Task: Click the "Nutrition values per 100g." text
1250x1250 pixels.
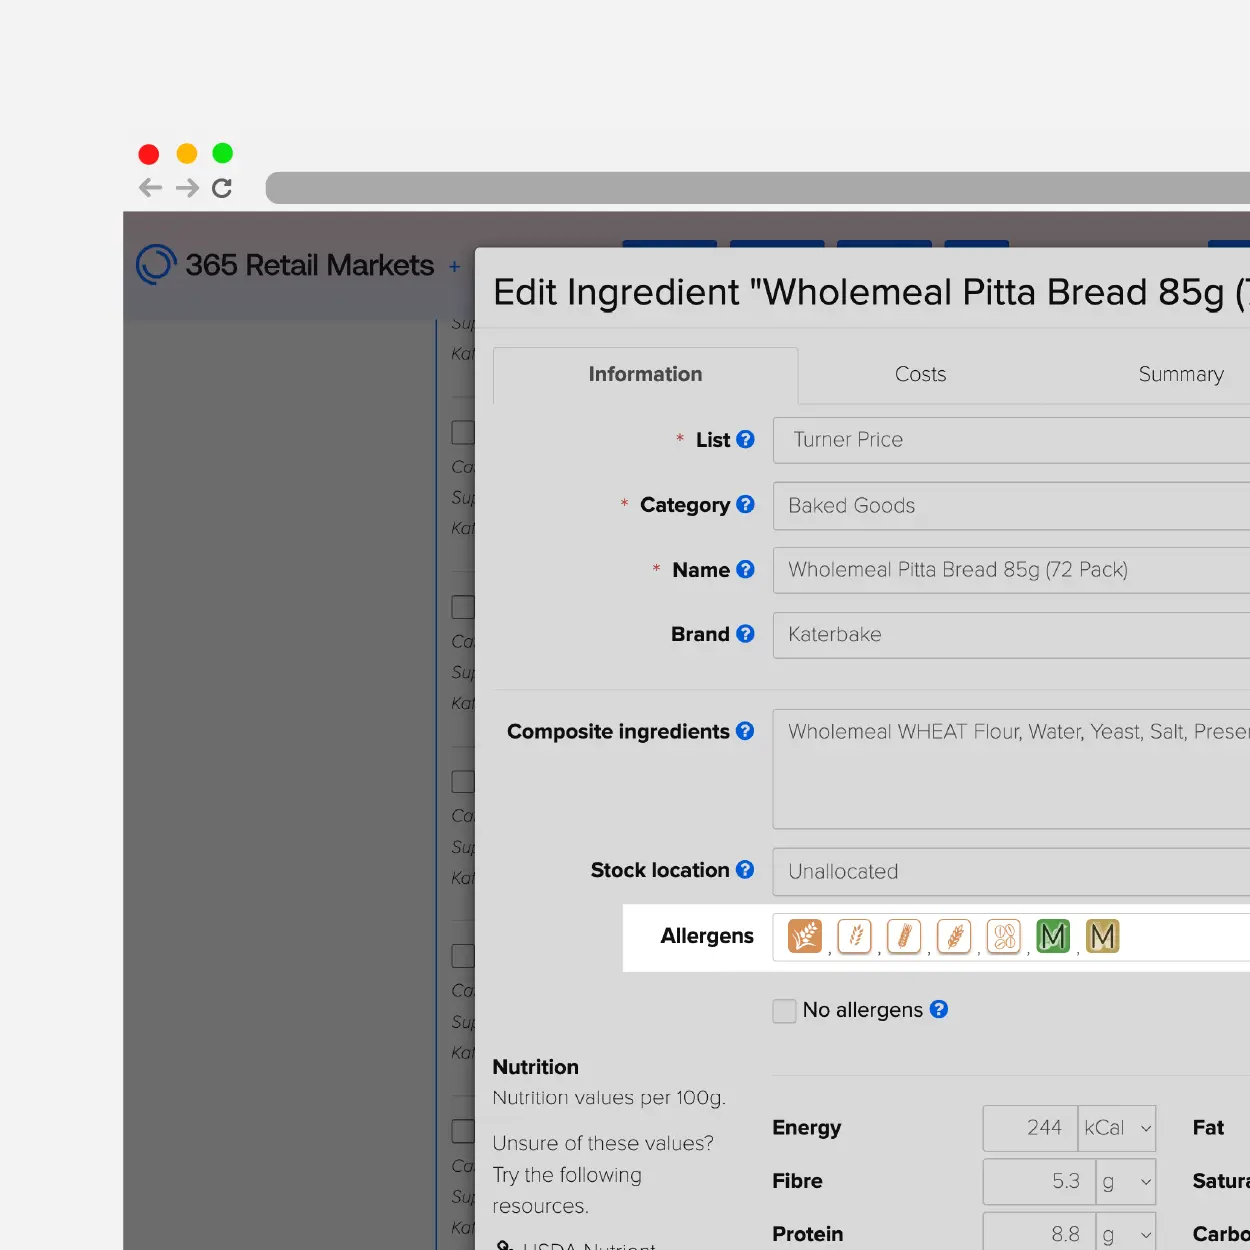Action: tap(609, 1097)
